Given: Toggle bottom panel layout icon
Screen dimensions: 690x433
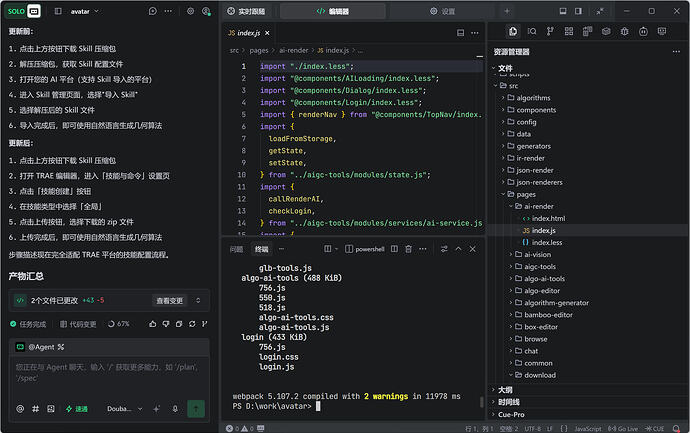Looking at the screenshot, I should click(x=563, y=11).
